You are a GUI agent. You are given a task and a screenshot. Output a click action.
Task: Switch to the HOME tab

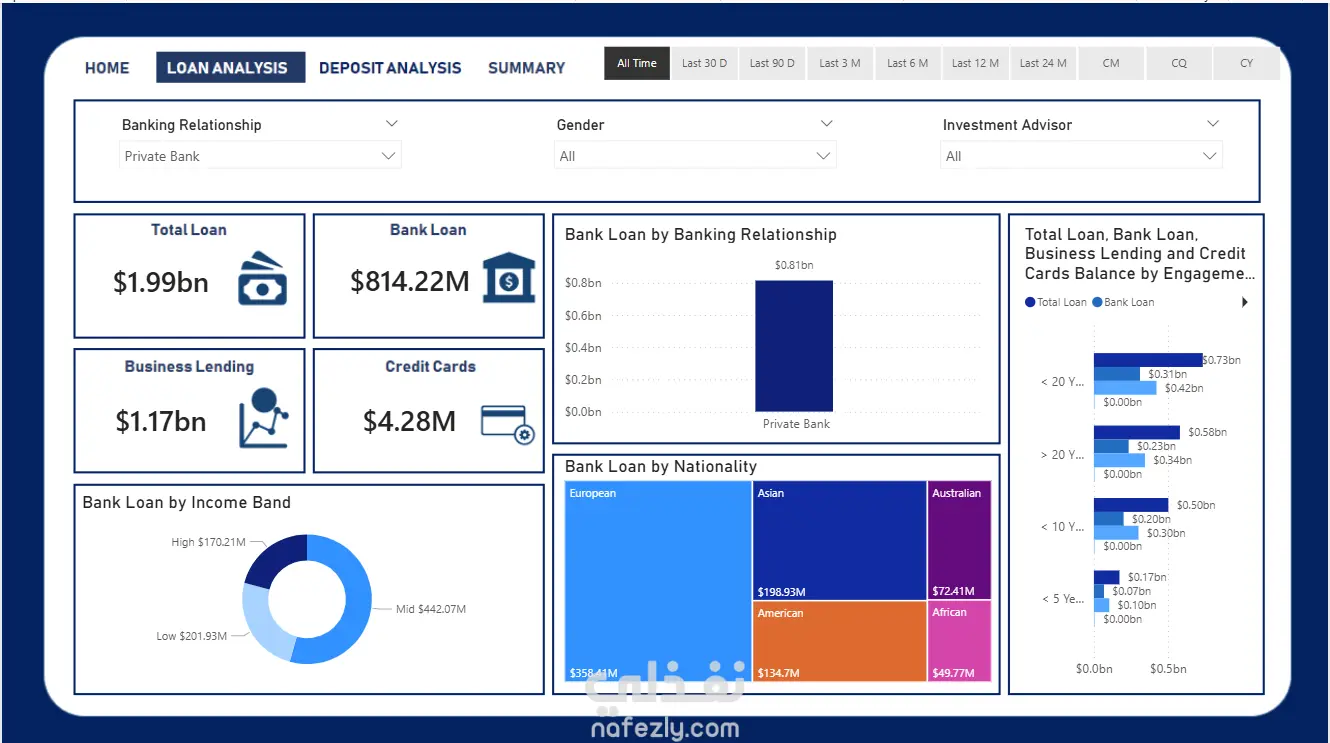(107, 68)
